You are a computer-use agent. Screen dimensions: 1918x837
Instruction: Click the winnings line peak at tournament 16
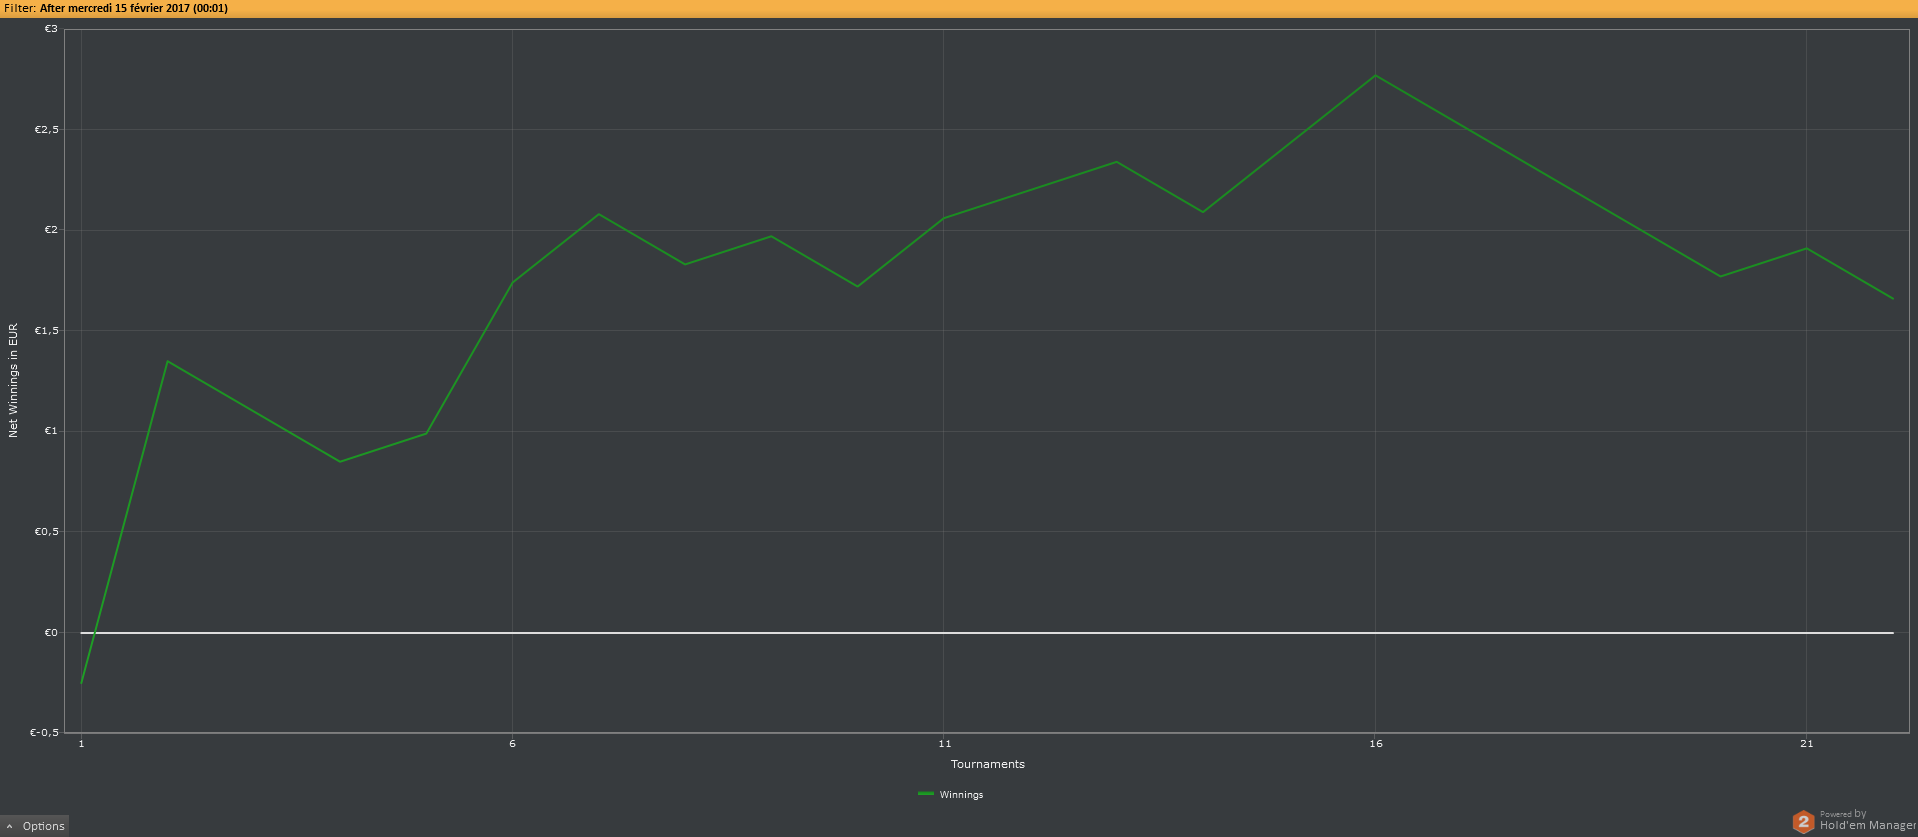(x=1375, y=76)
